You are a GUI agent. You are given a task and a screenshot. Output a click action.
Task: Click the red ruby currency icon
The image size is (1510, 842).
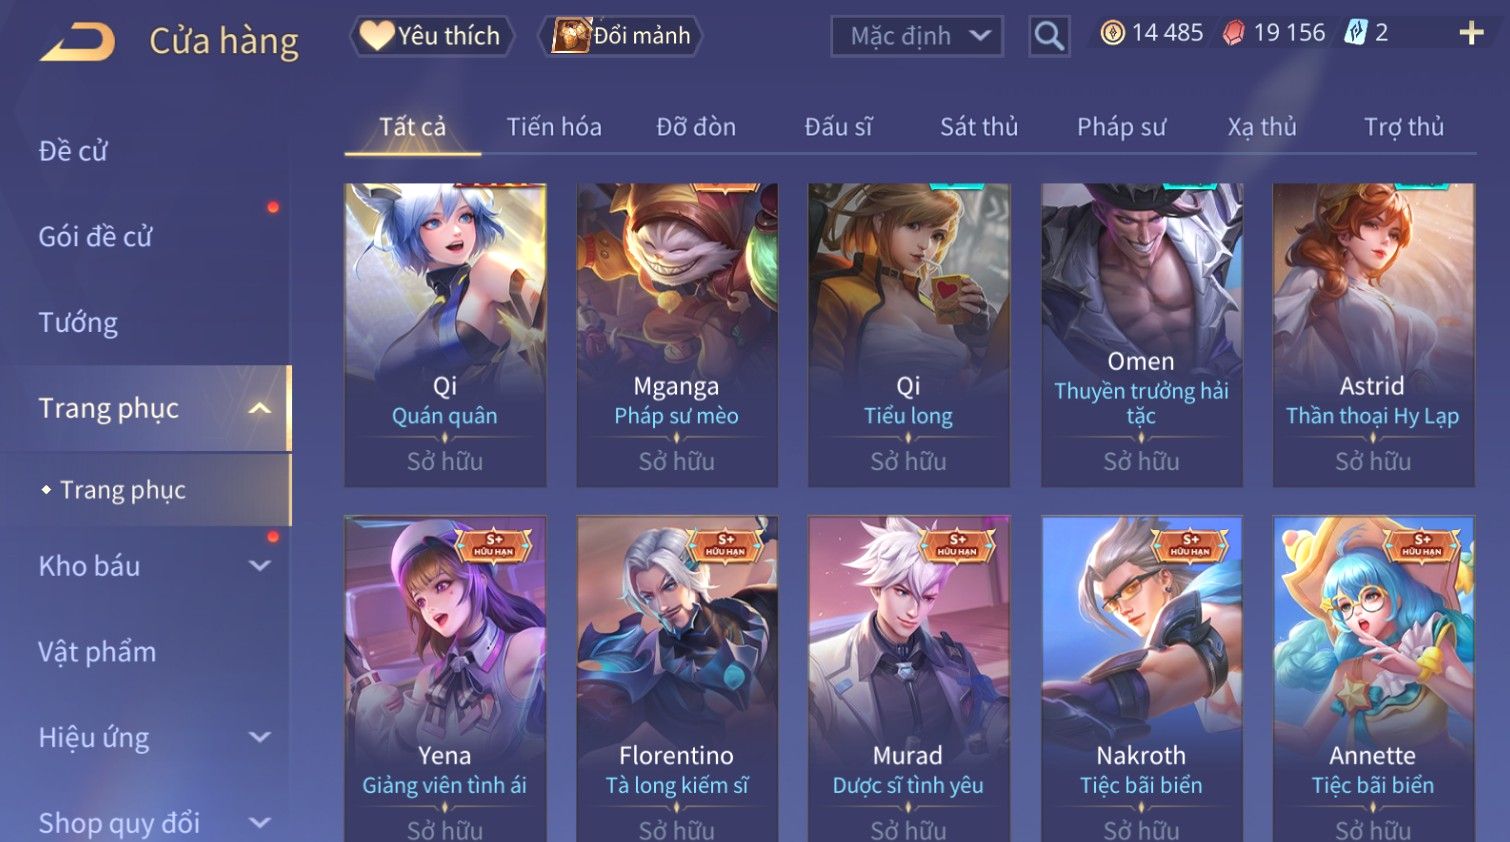(1234, 33)
